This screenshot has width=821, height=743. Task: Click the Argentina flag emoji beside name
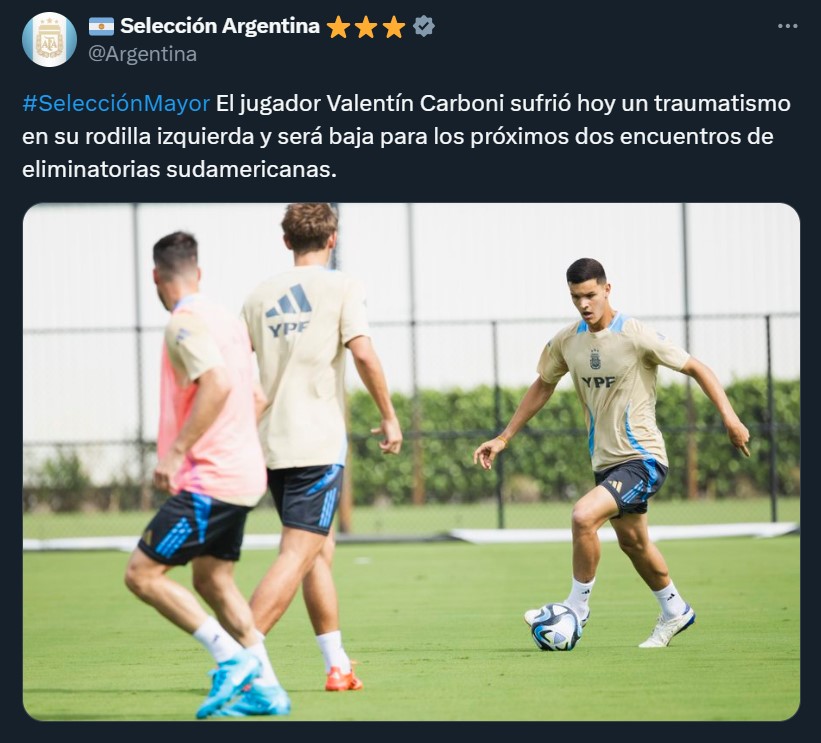(101, 26)
